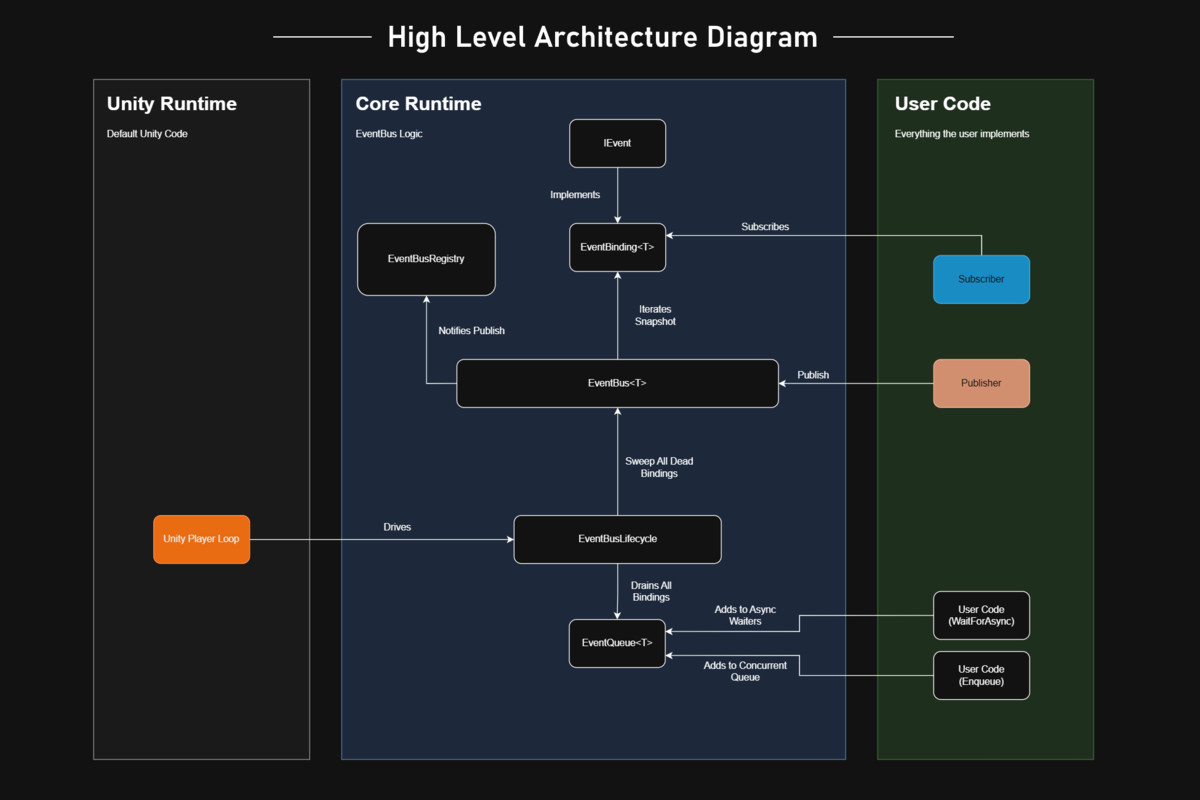Click the EventQueue<T> box

point(617,643)
